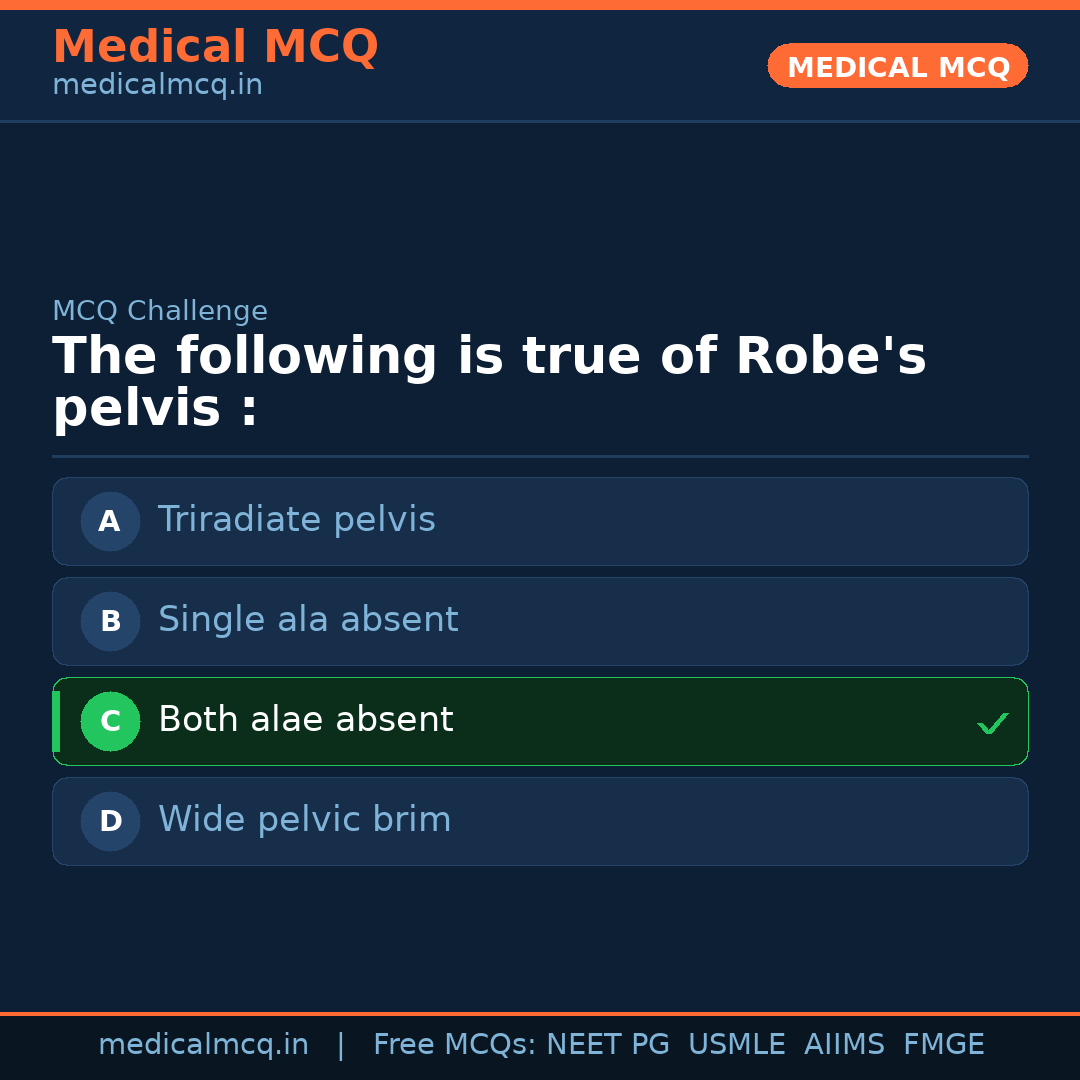Click the letter A circle icon

point(110,521)
